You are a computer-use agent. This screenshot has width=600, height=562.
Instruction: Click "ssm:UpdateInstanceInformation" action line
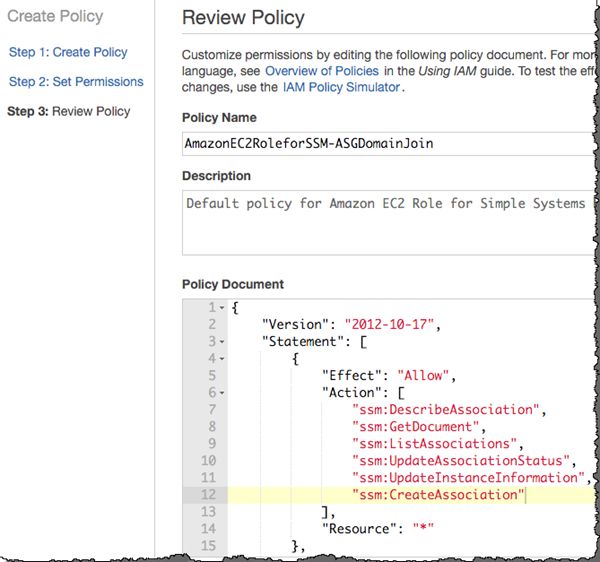click(x=468, y=477)
